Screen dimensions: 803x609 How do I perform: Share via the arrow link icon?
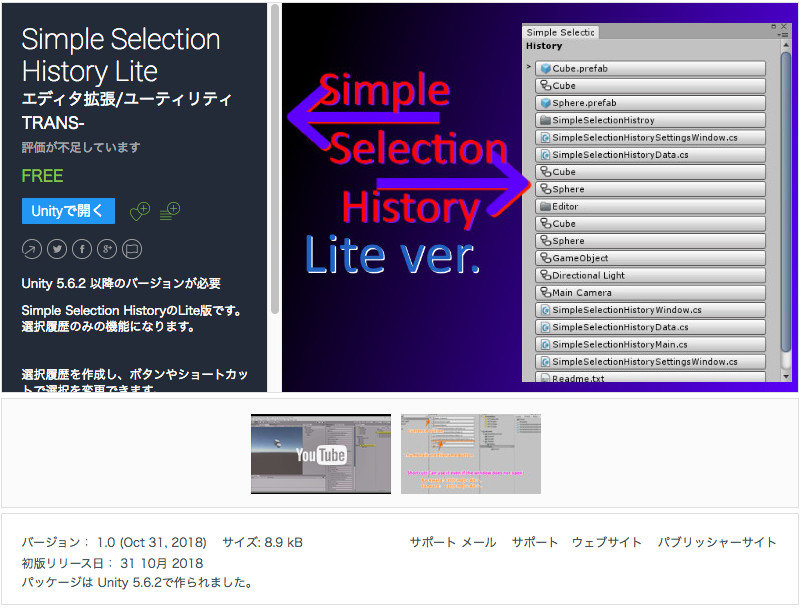pyautogui.click(x=32, y=249)
